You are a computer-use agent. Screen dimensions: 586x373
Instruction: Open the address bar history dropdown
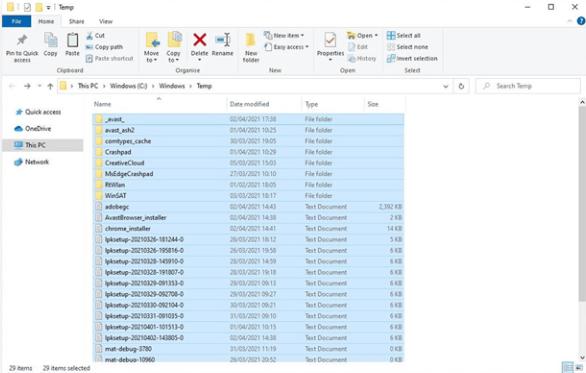point(445,86)
